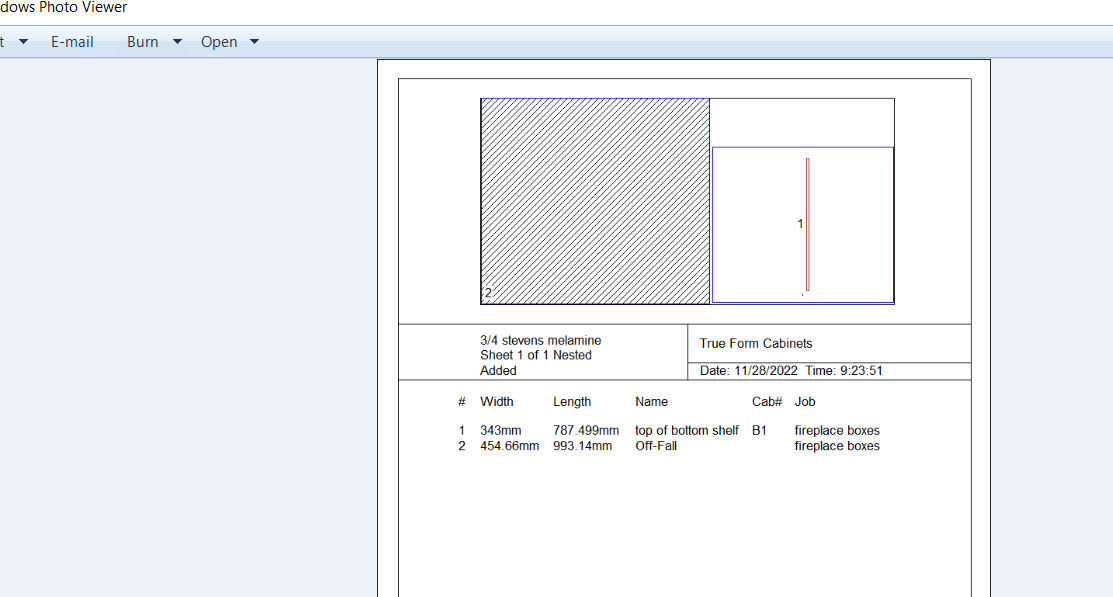1113x597 pixels.
Task: Click the B1 cabinet number value
Action: (759, 431)
